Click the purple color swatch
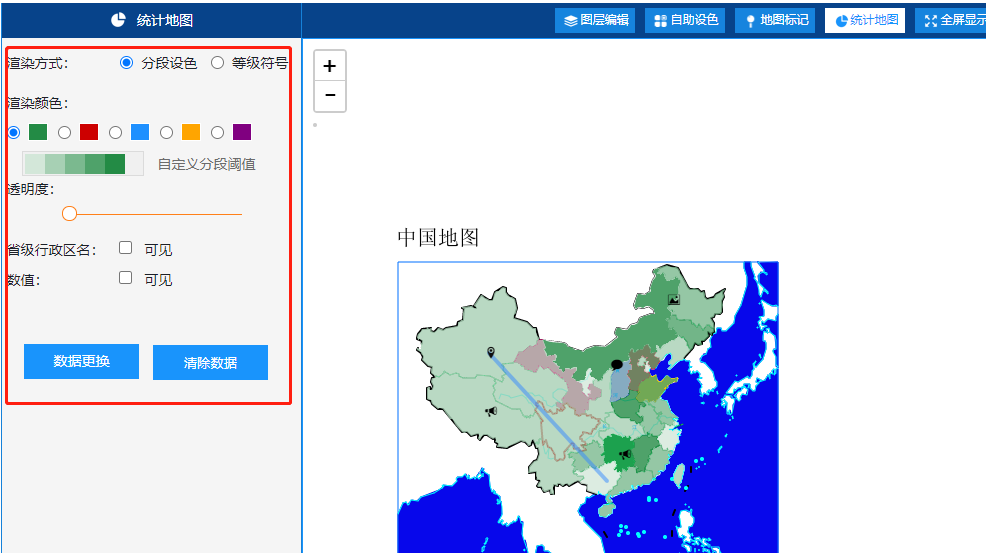 tap(241, 131)
